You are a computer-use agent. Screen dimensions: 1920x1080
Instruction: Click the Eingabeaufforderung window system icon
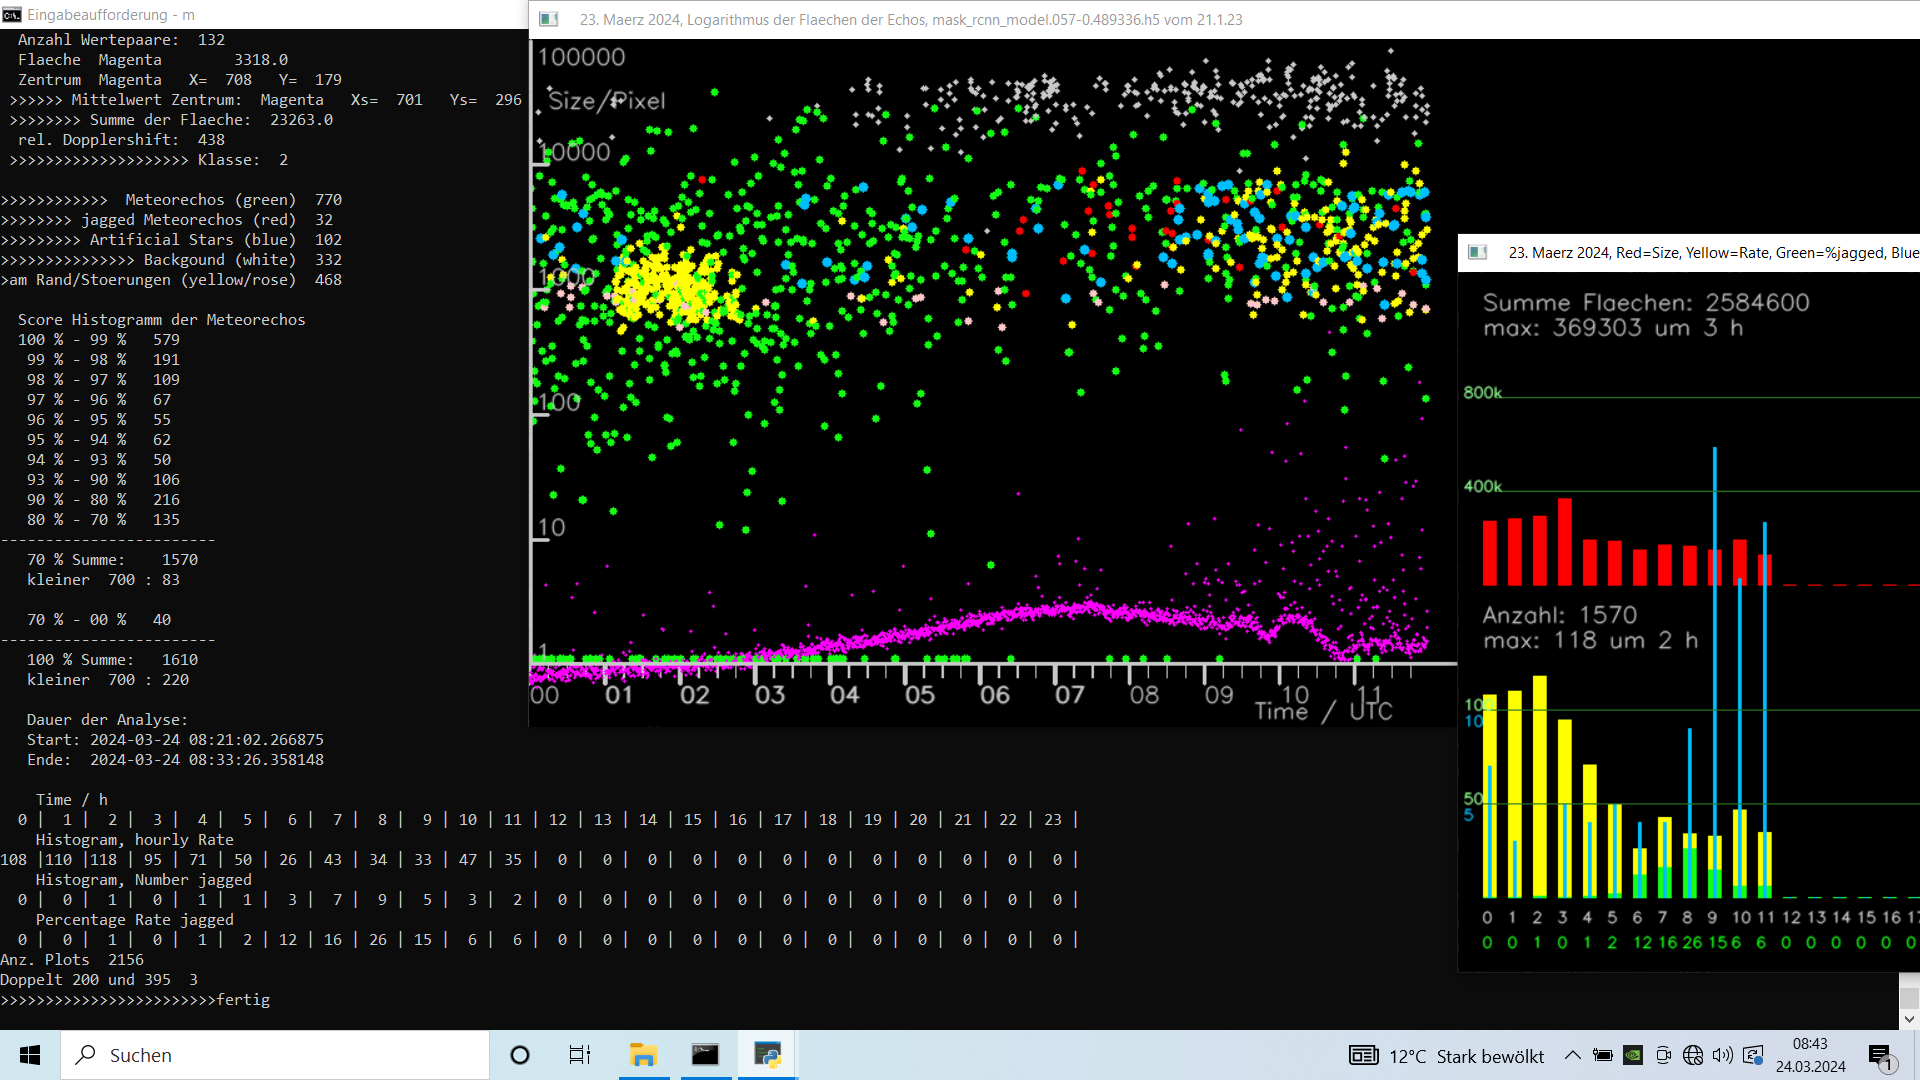click(12, 15)
